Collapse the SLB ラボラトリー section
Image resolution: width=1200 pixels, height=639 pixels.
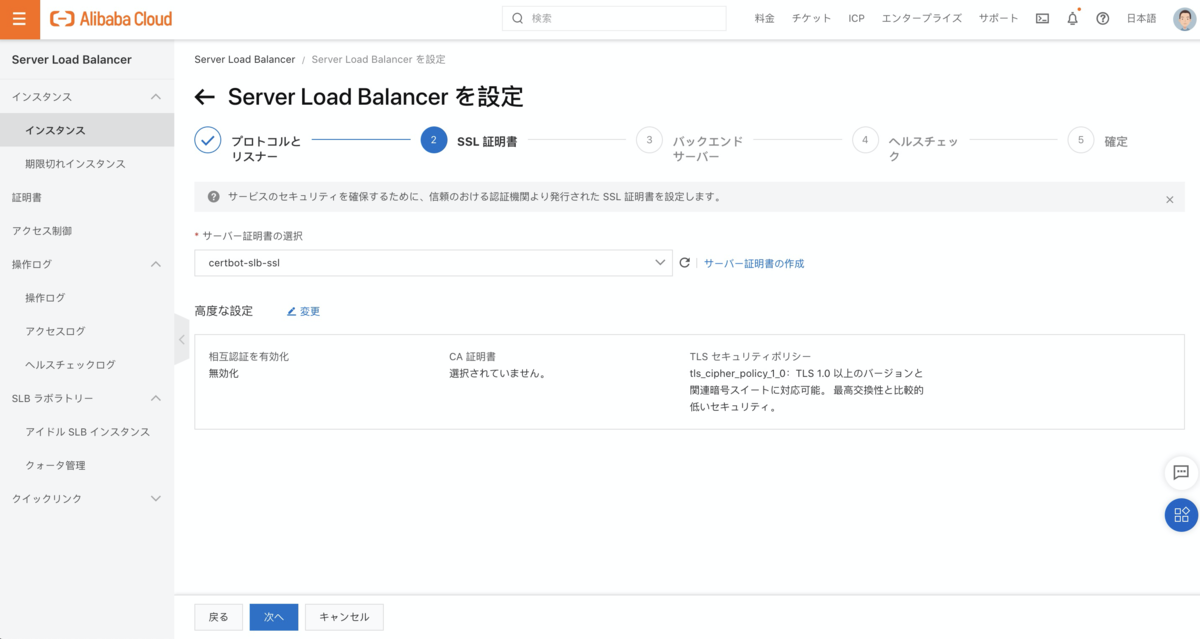coord(155,398)
